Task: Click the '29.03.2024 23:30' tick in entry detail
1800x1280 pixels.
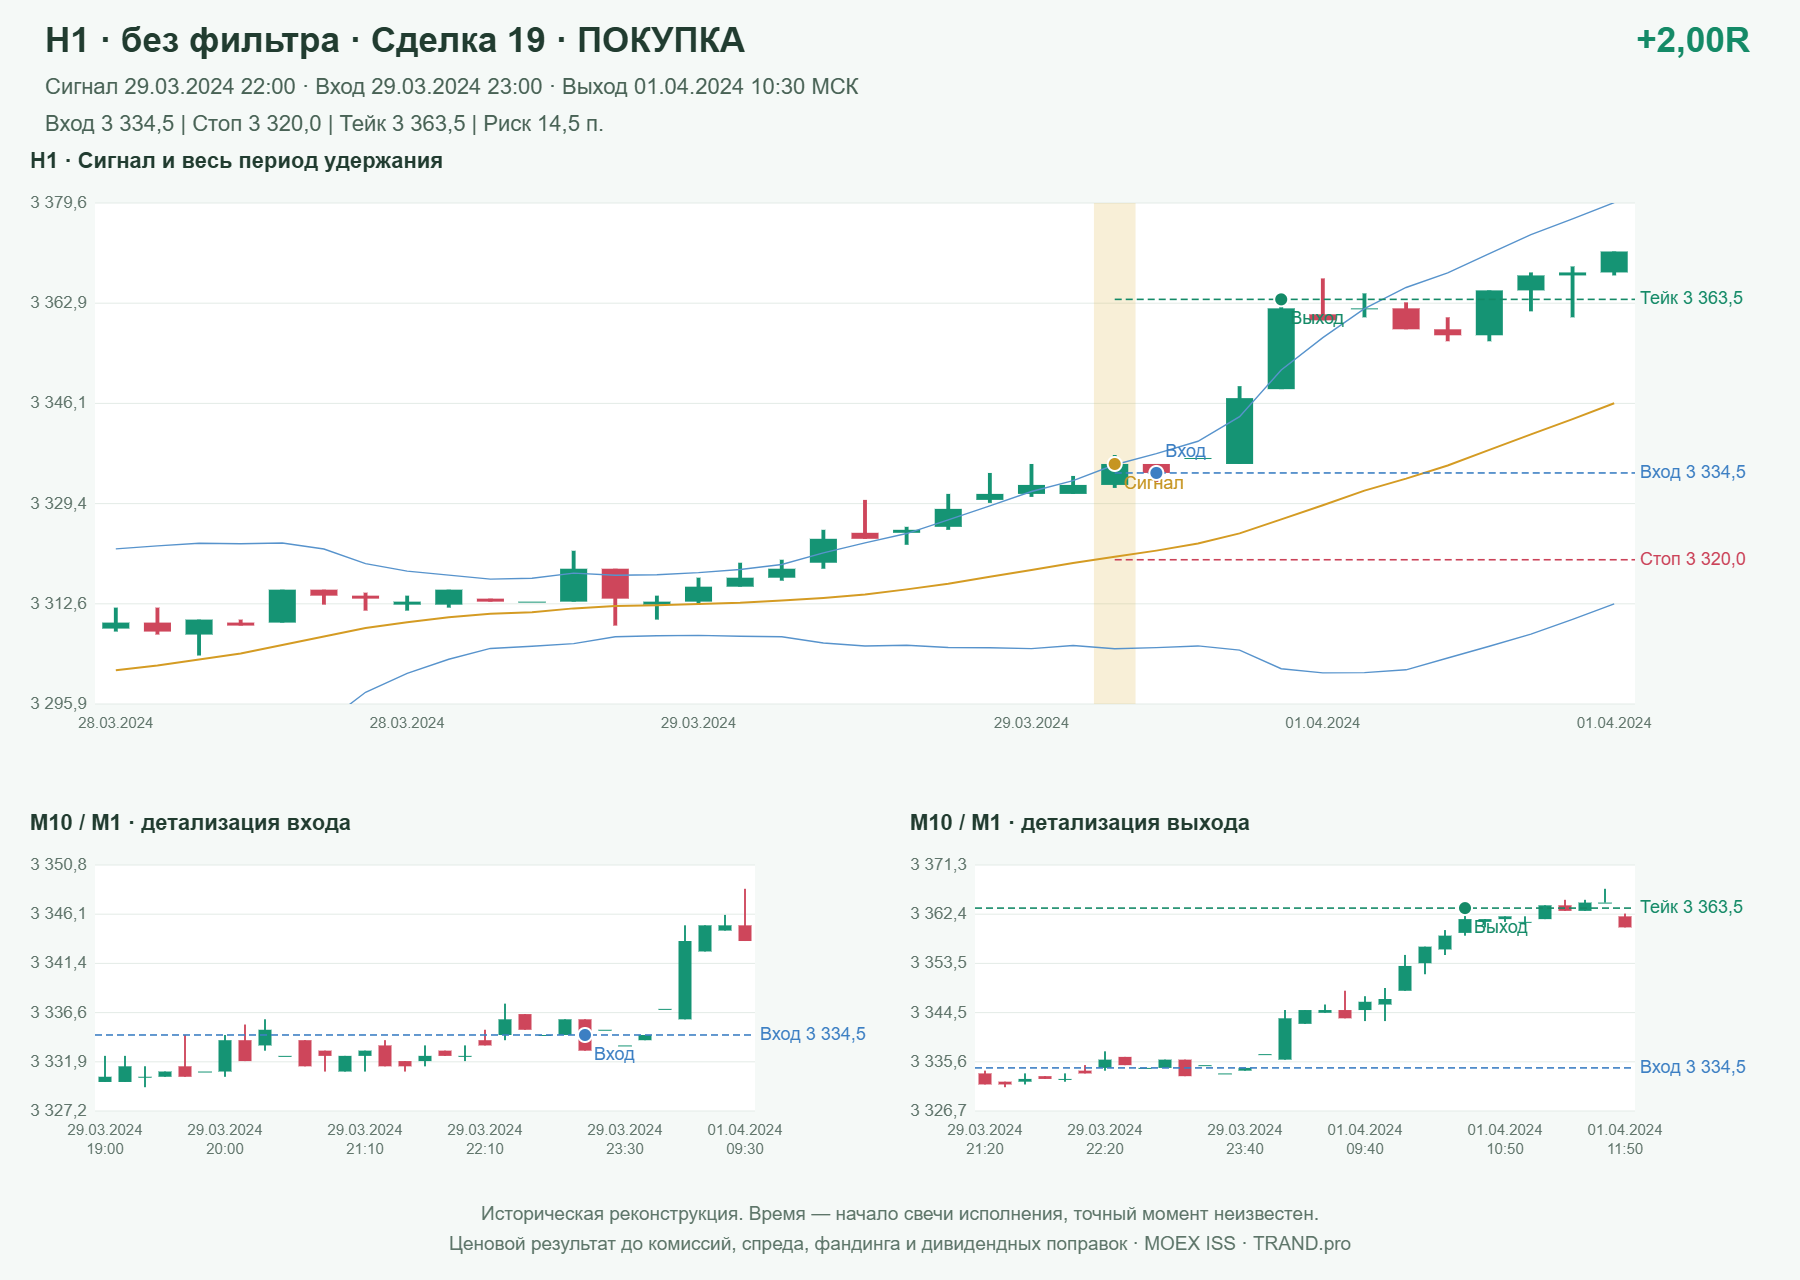Action: [625, 1139]
